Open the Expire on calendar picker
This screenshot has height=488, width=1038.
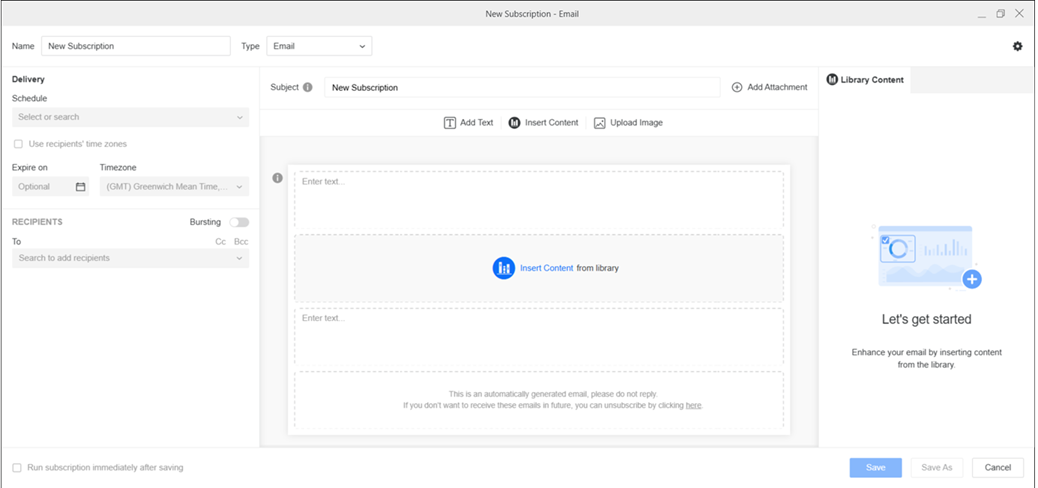tap(80, 187)
